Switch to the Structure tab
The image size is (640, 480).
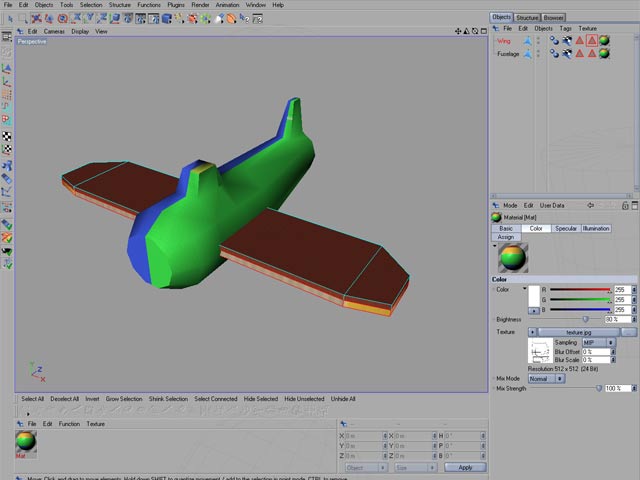coord(527,18)
